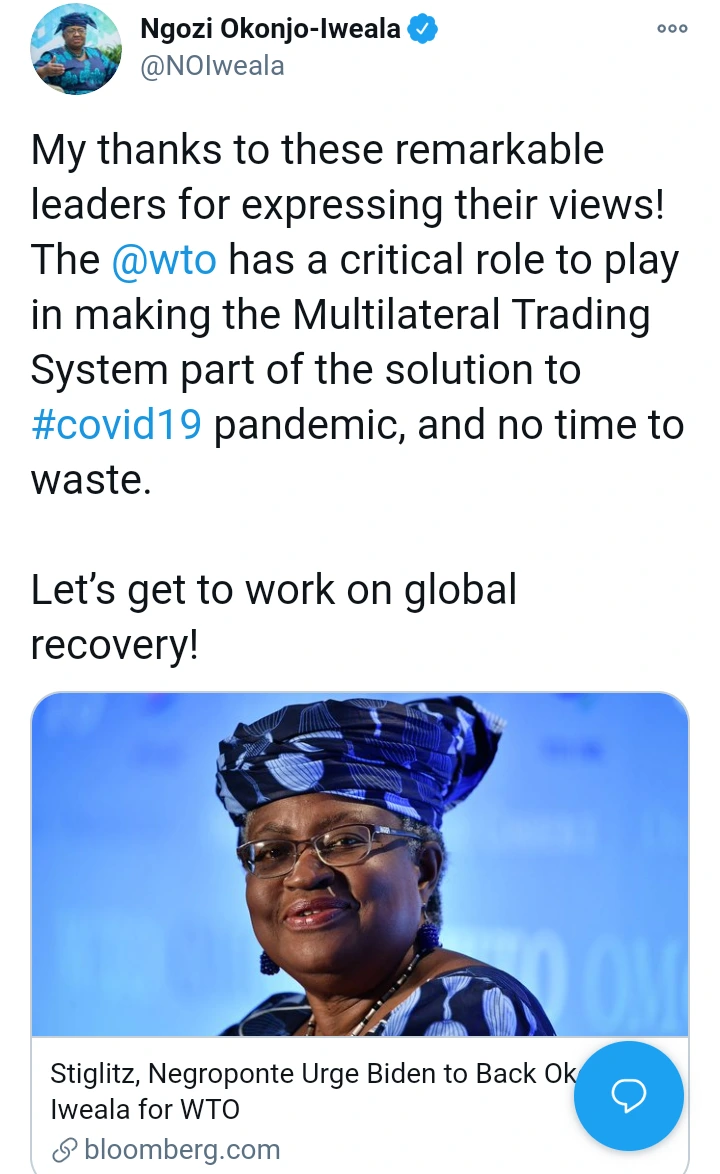
Task: Open the @NOIweala handle
Action: (213, 66)
